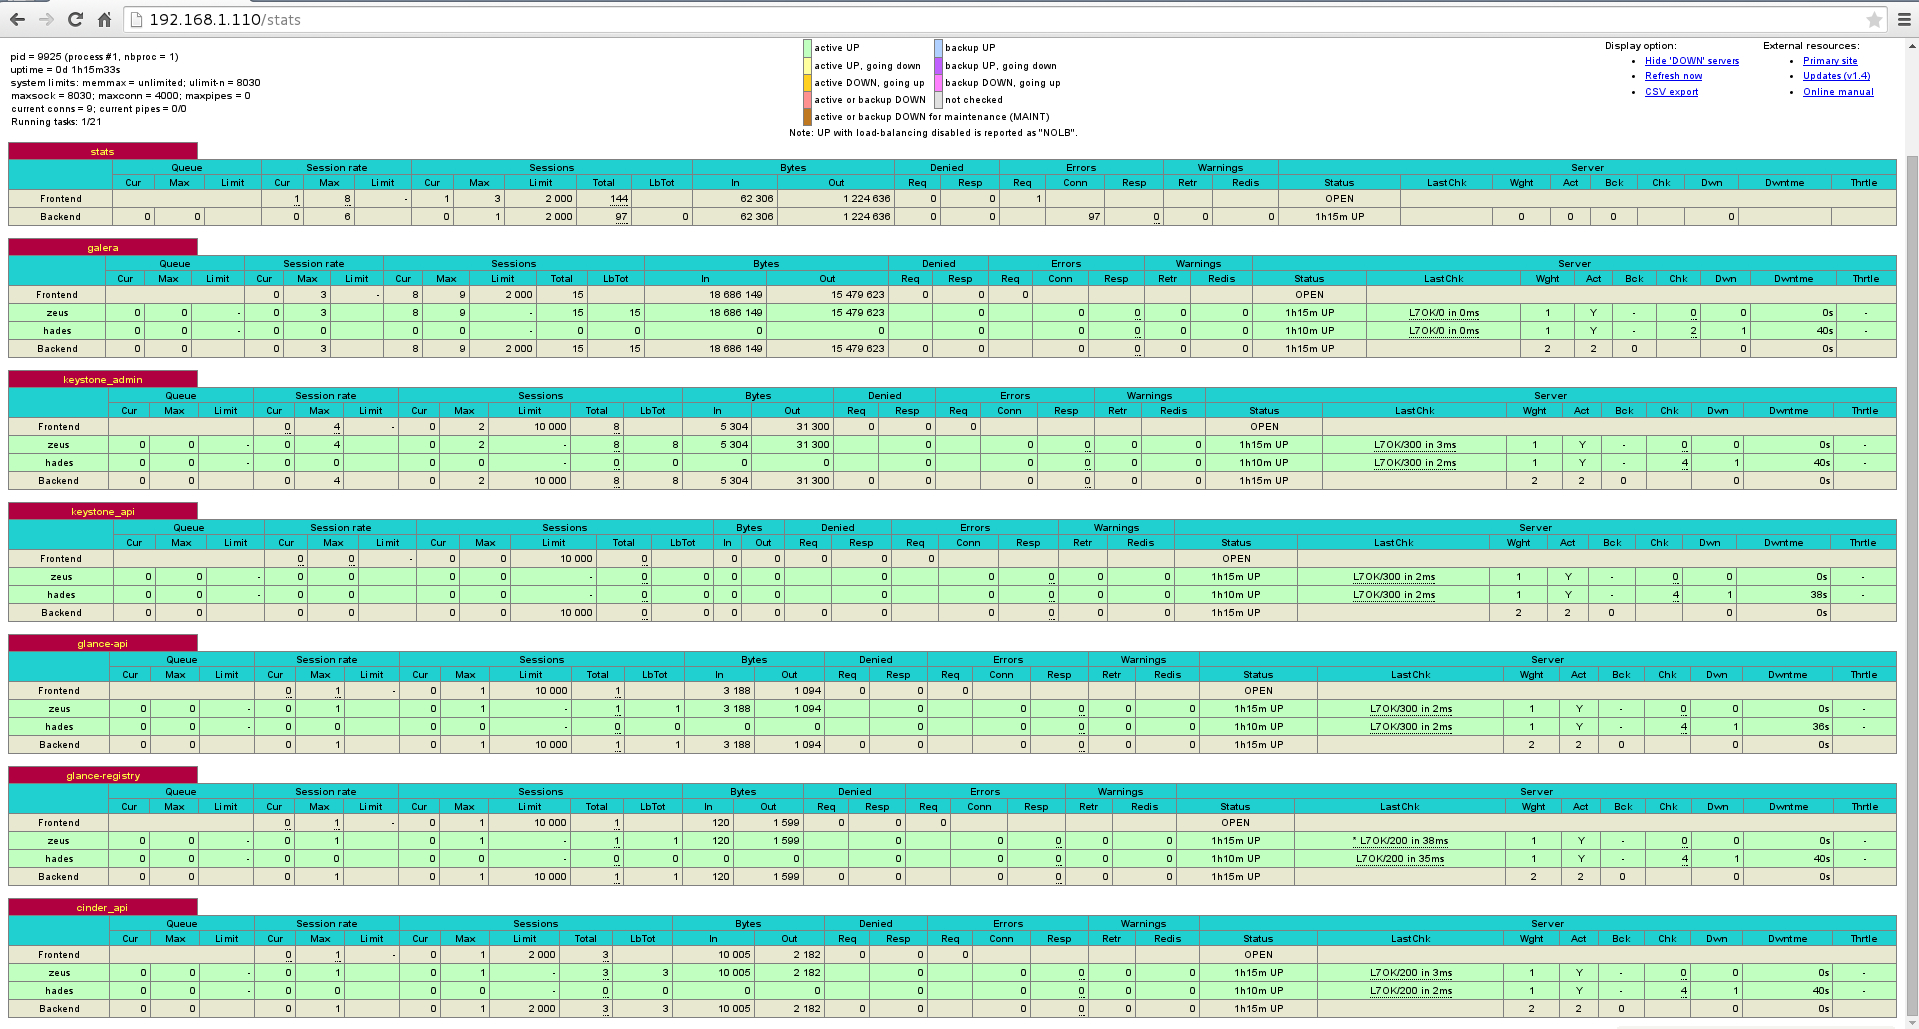Image resolution: width=1919 pixels, height=1029 pixels.
Task: Click 'L7OK/300 in 3ms' in keystone_admin zeus row
Action: (x=1414, y=445)
